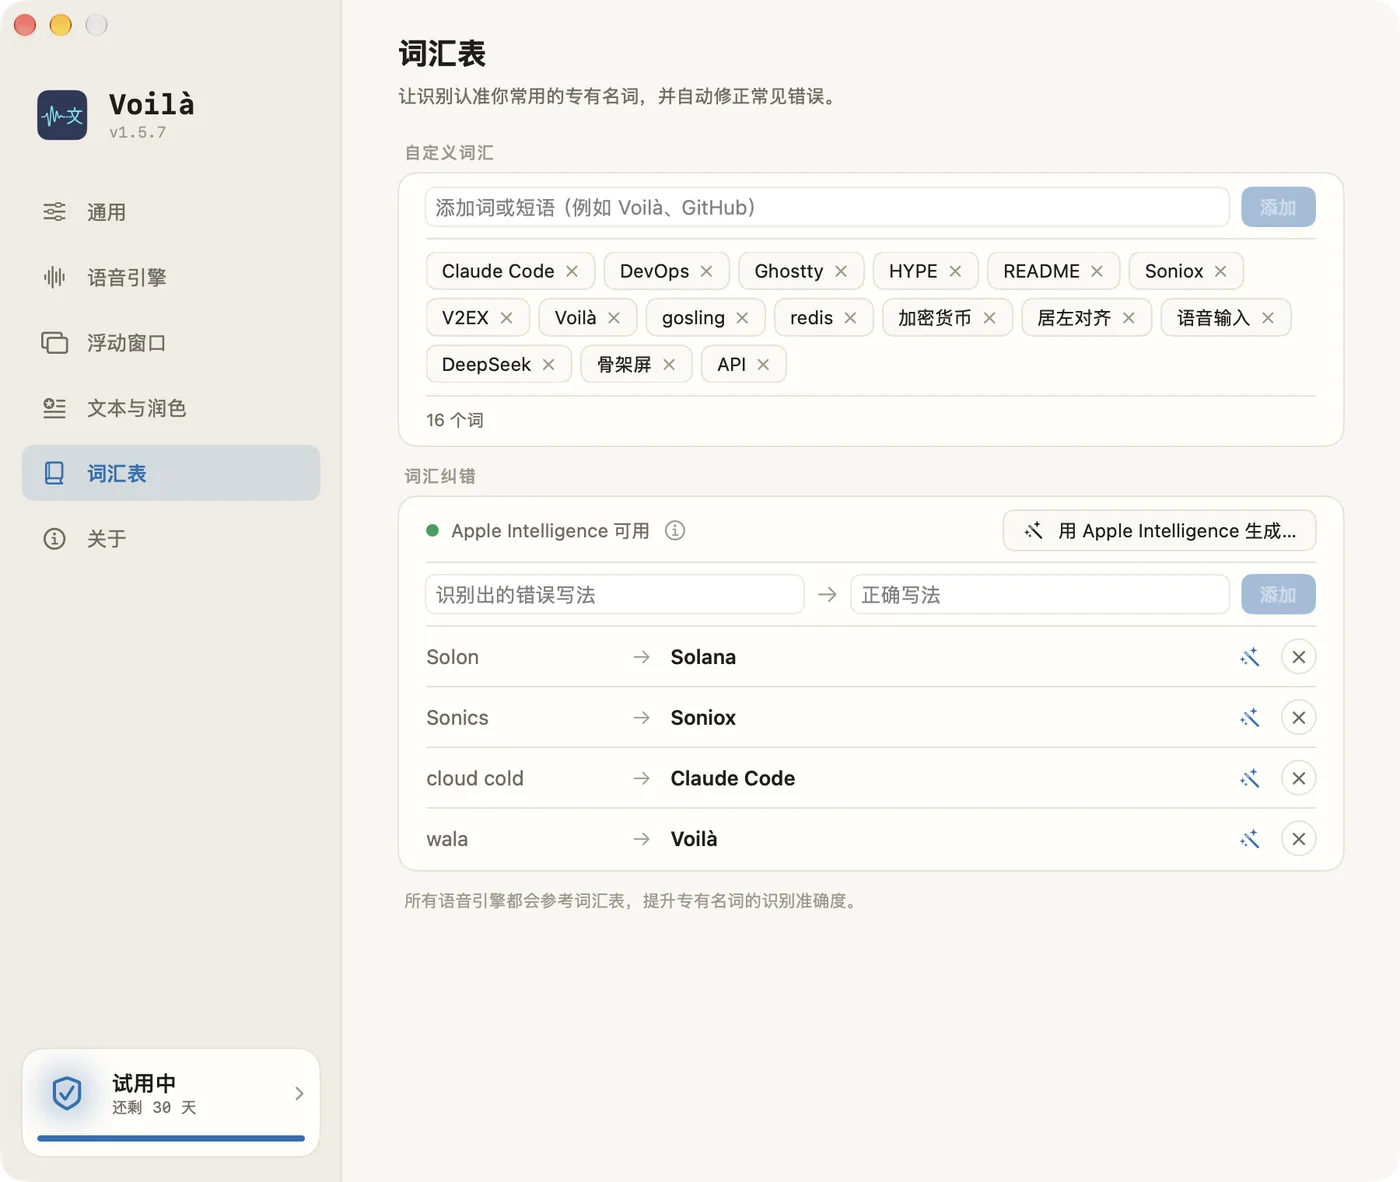Click the Voilà app logo icon
This screenshot has width=1400, height=1182.
(62, 115)
